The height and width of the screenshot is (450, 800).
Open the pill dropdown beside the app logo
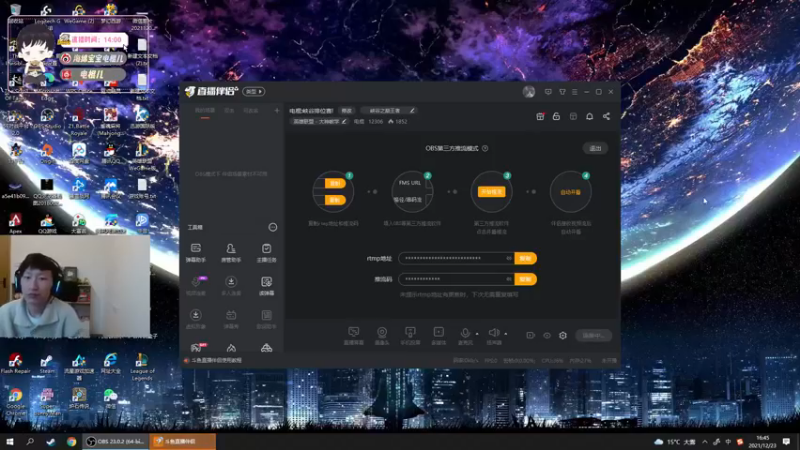(x=254, y=92)
